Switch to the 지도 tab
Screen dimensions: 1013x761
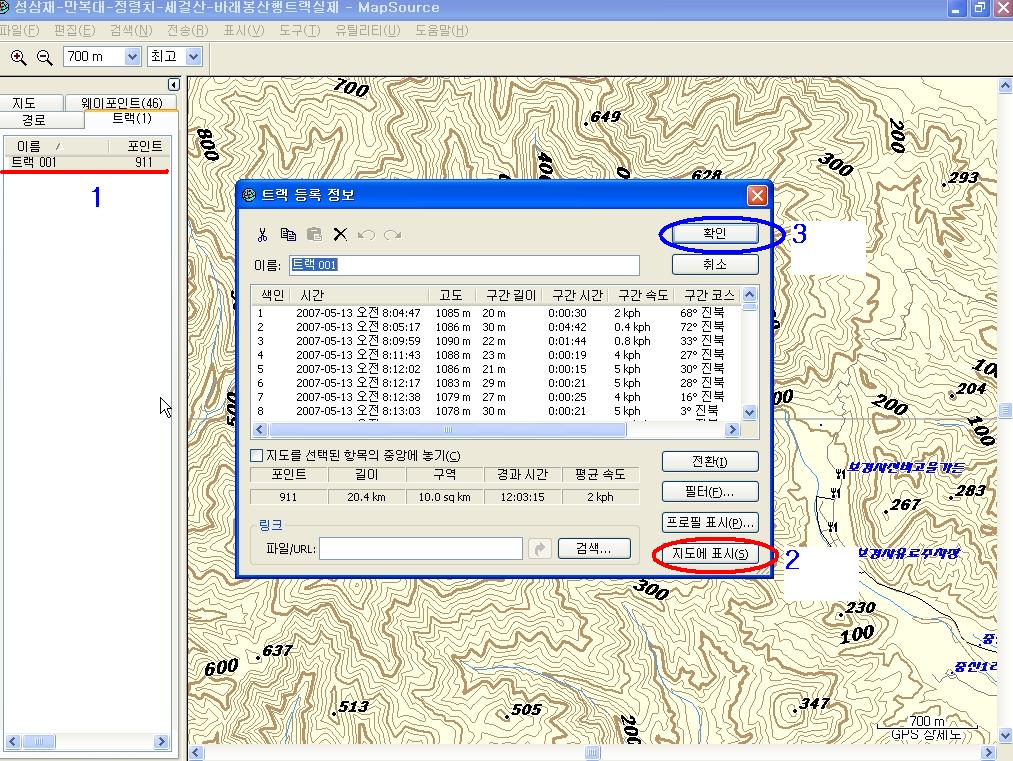[31, 103]
